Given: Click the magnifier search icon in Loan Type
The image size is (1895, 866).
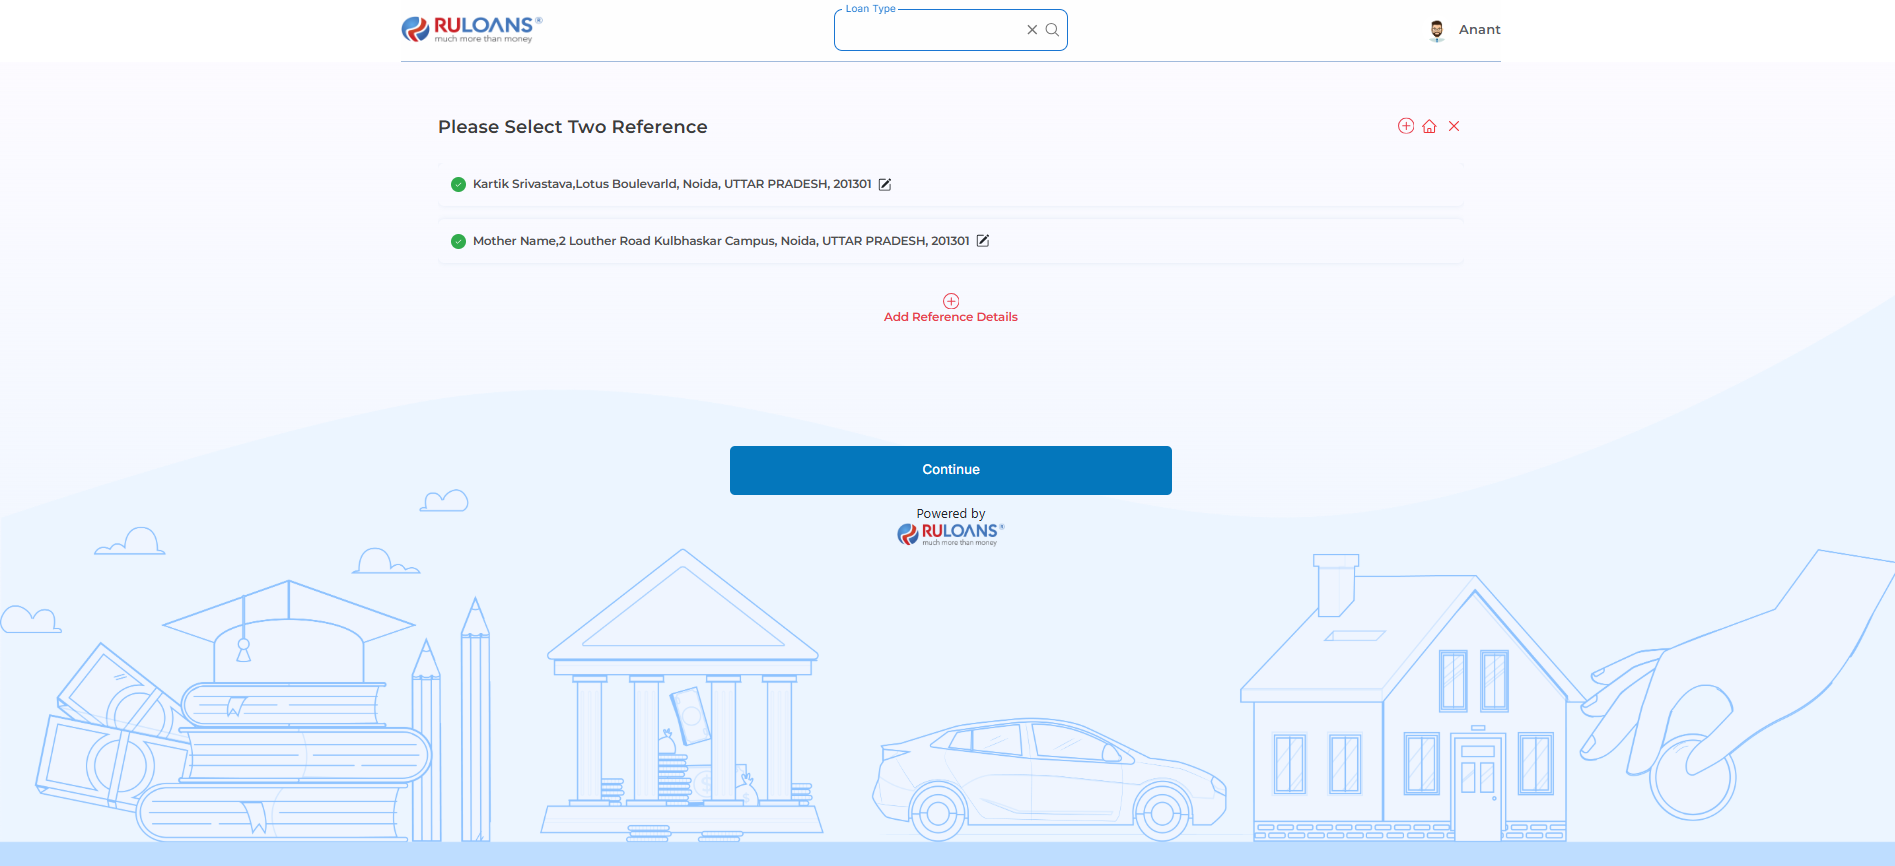Looking at the screenshot, I should click(x=1052, y=30).
